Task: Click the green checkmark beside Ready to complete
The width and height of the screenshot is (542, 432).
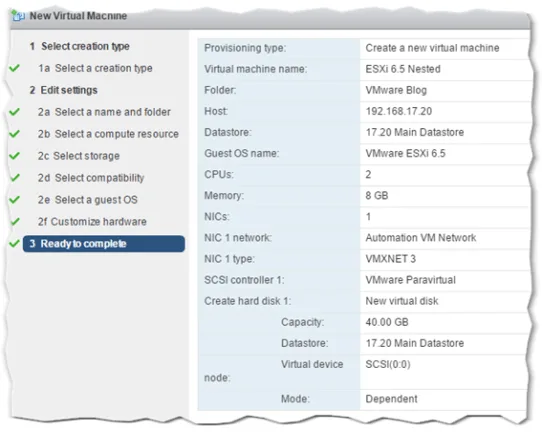Action: click(x=14, y=243)
